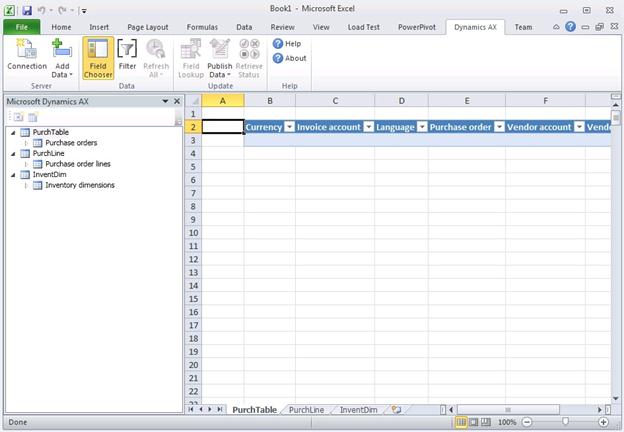Open the Vendor account filter dropdown
The width and height of the screenshot is (624, 432).
pyautogui.click(x=579, y=127)
